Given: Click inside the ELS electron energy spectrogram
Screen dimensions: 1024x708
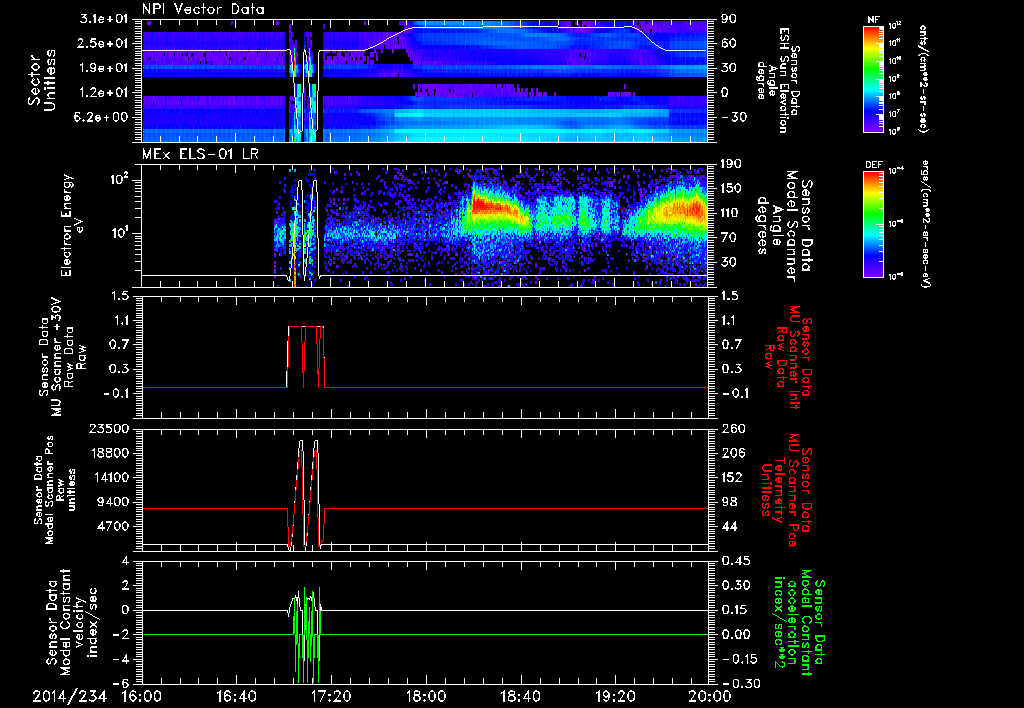Looking at the screenshot, I should [424, 226].
